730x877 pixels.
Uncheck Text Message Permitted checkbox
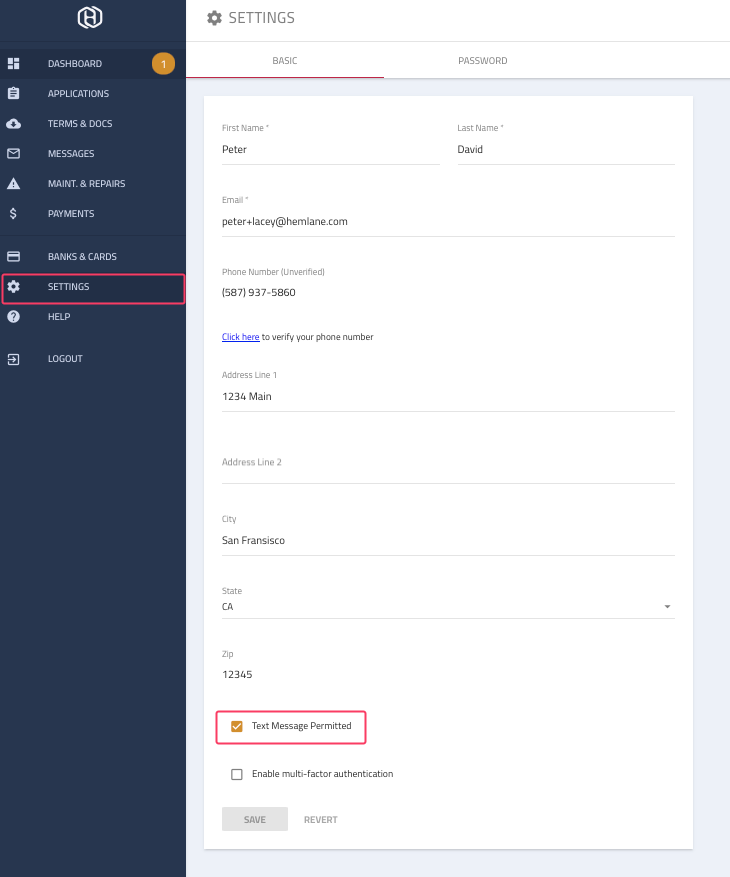pyautogui.click(x=237, y=726)
